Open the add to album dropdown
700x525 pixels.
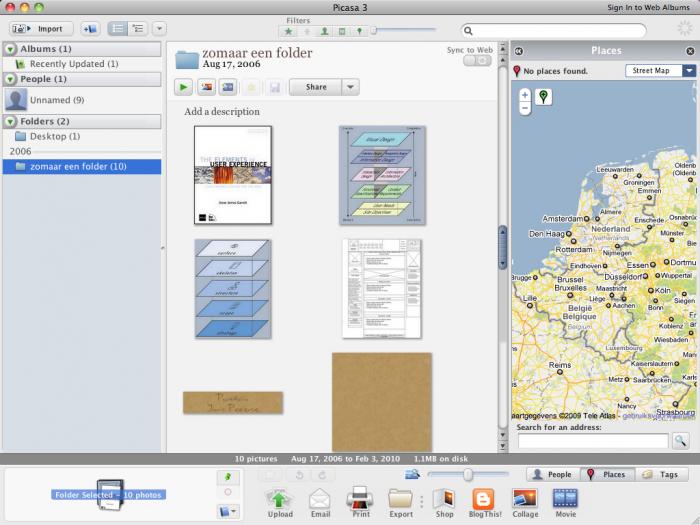point(228,511)
